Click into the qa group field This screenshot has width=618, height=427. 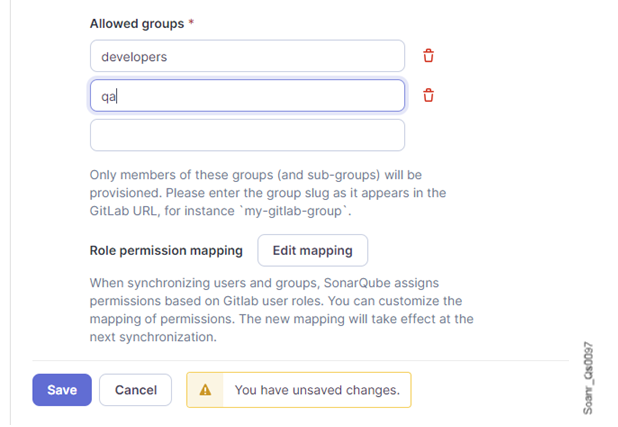(x=247, y=96)
